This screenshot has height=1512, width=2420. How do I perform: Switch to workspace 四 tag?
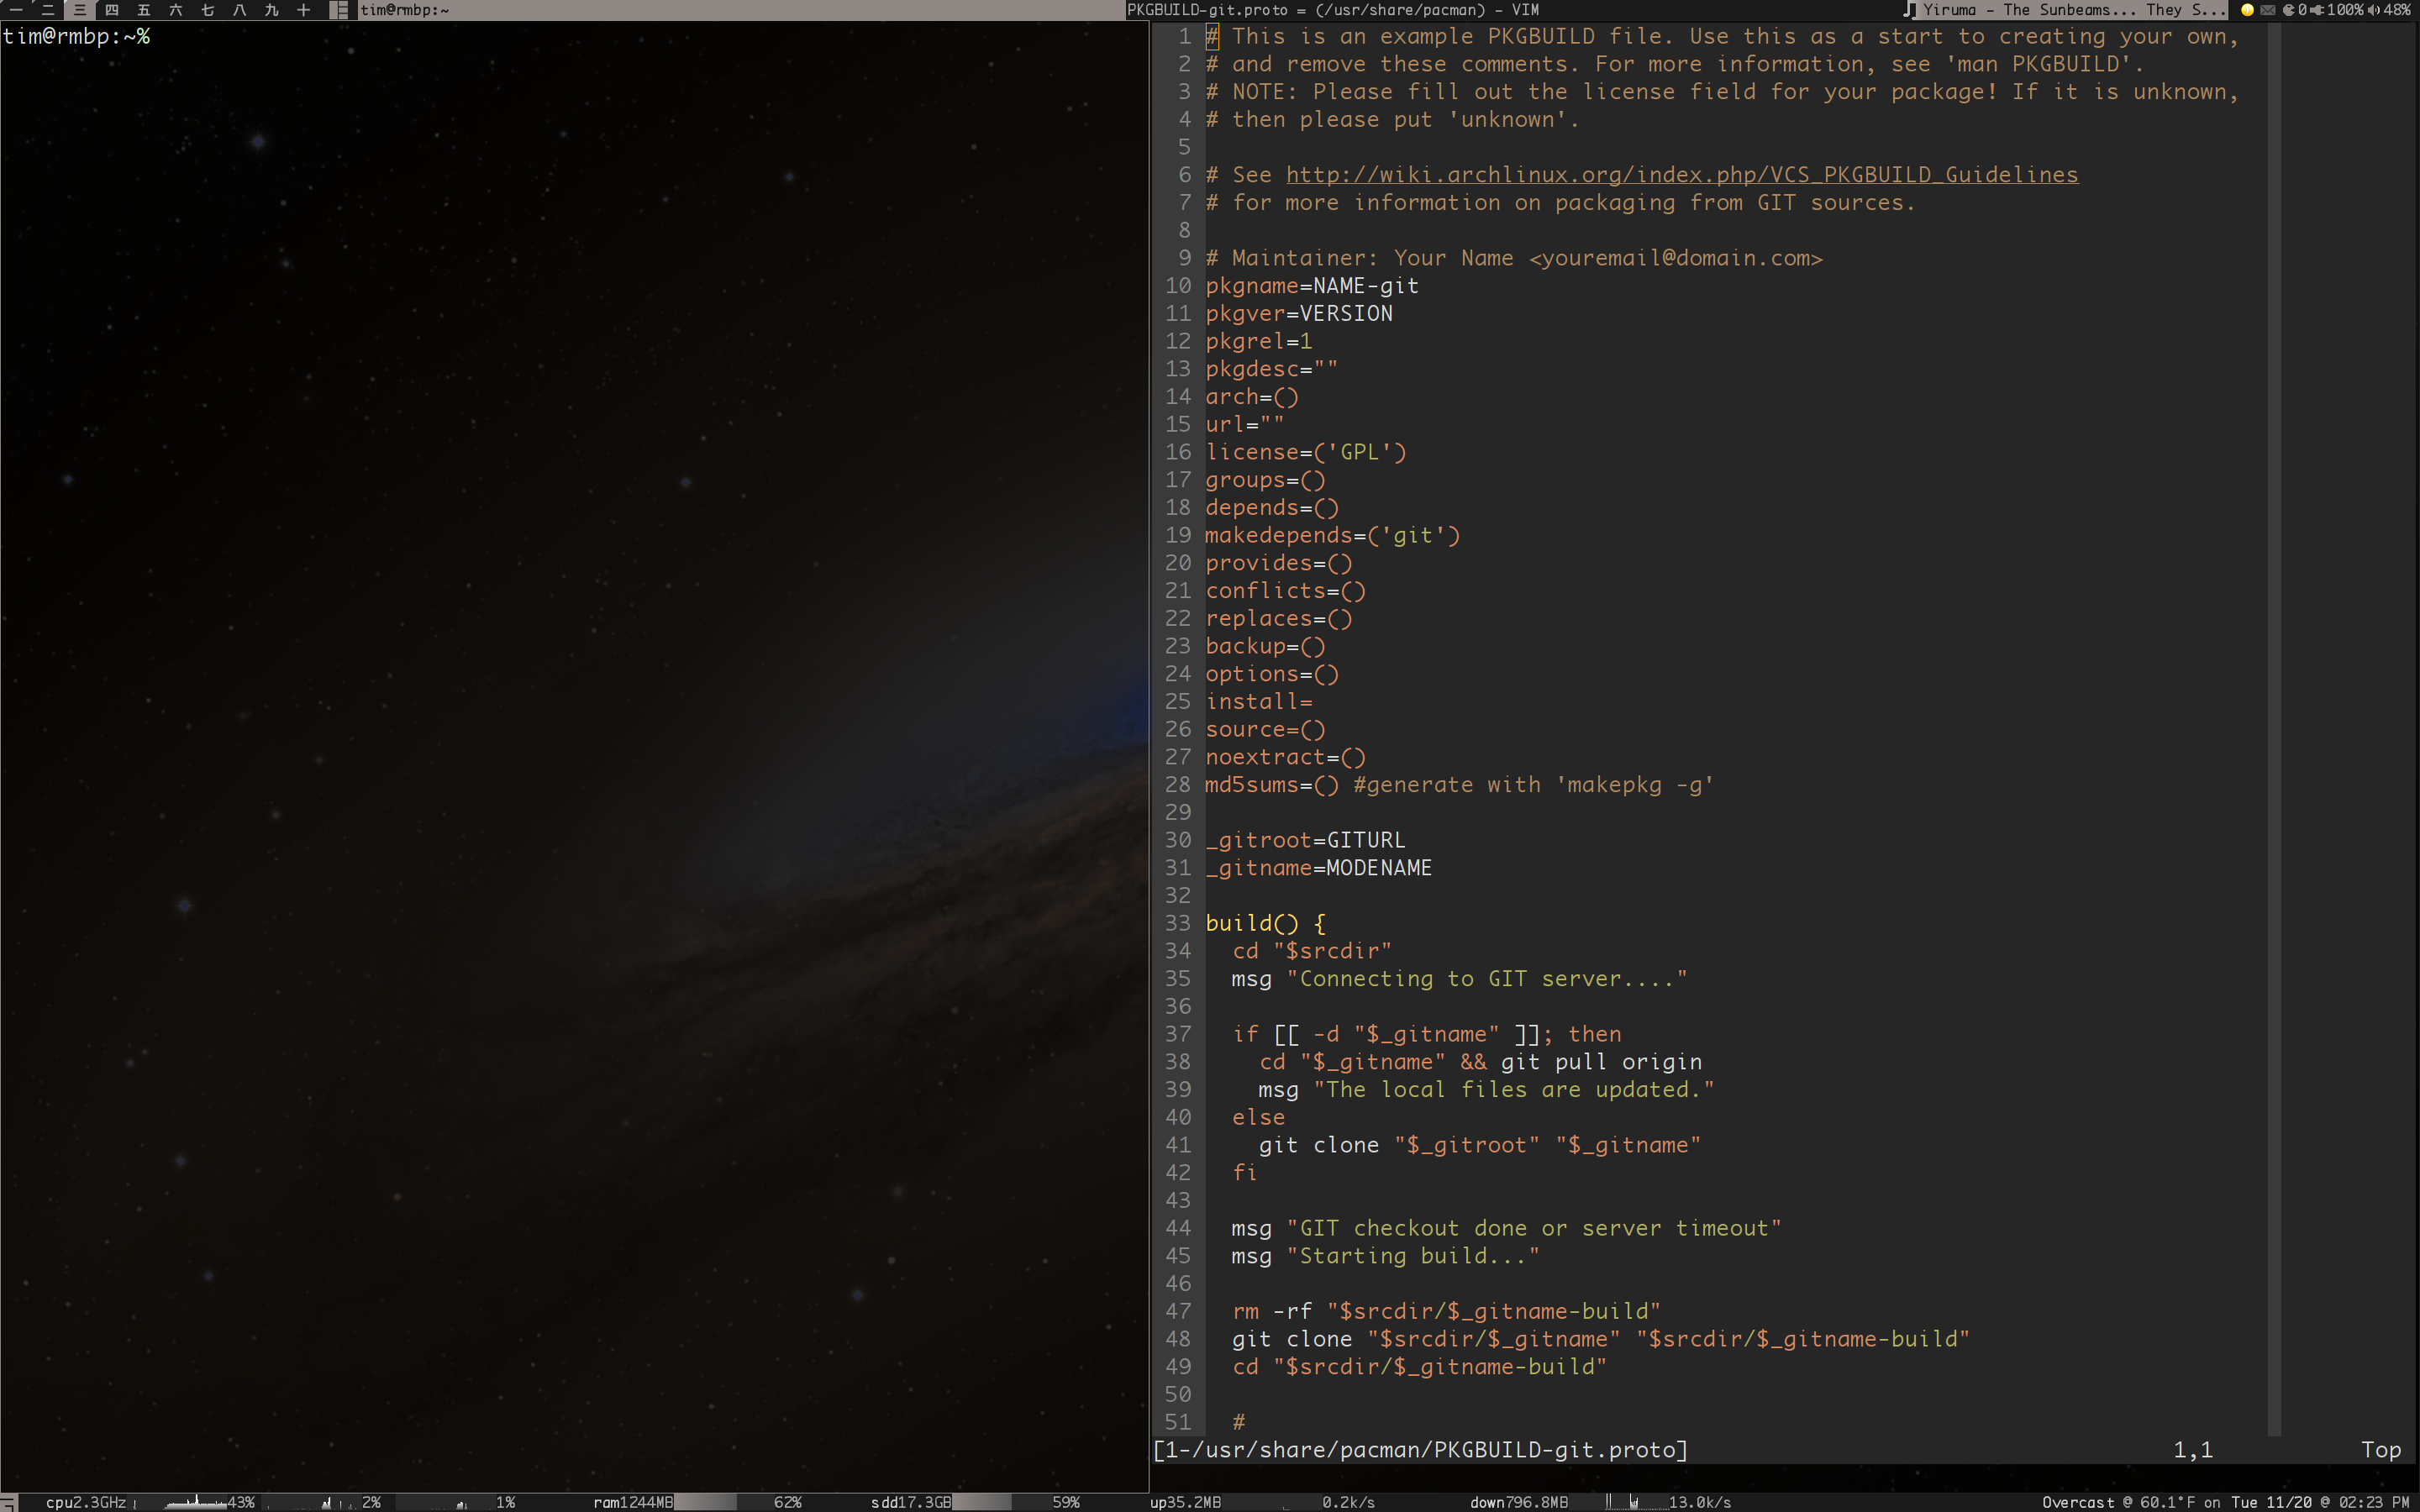pos(112,10)
